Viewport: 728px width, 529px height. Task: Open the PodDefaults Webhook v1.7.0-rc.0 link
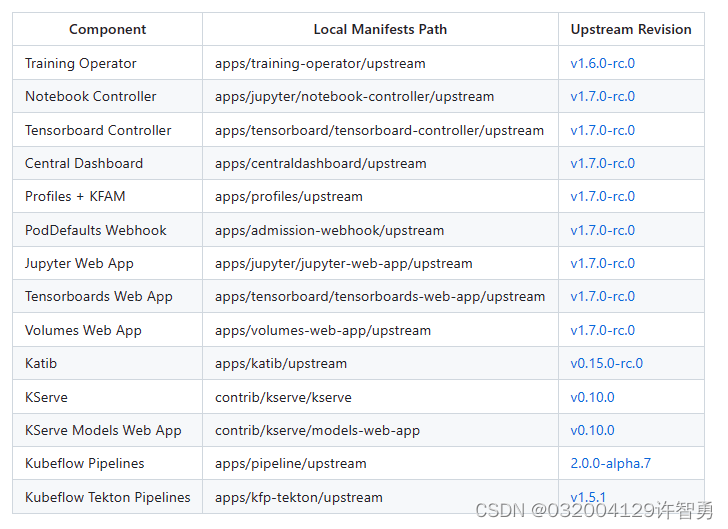(602, 230)
